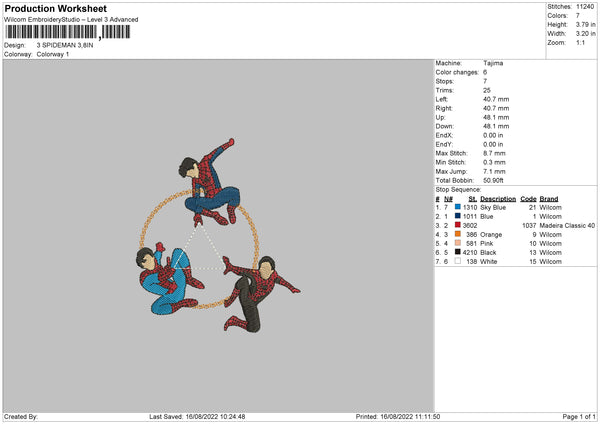Click the Sky Blue thread color swatch
The width and height of the screenshot is (600, 424).
point(458,207)
